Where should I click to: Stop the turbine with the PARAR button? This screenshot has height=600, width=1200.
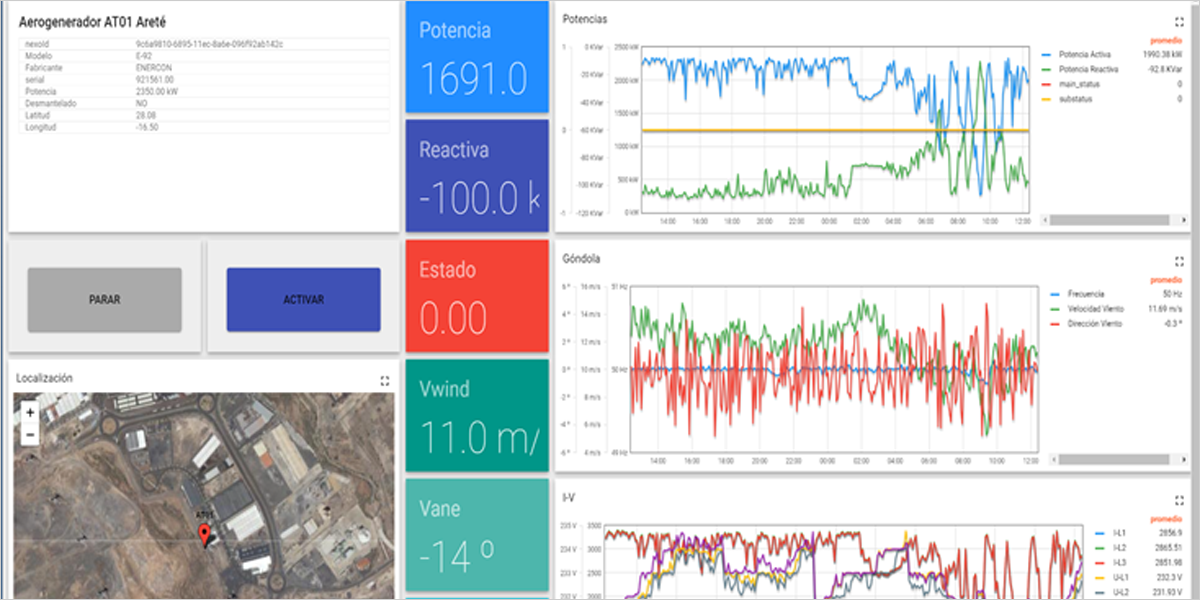105,299
